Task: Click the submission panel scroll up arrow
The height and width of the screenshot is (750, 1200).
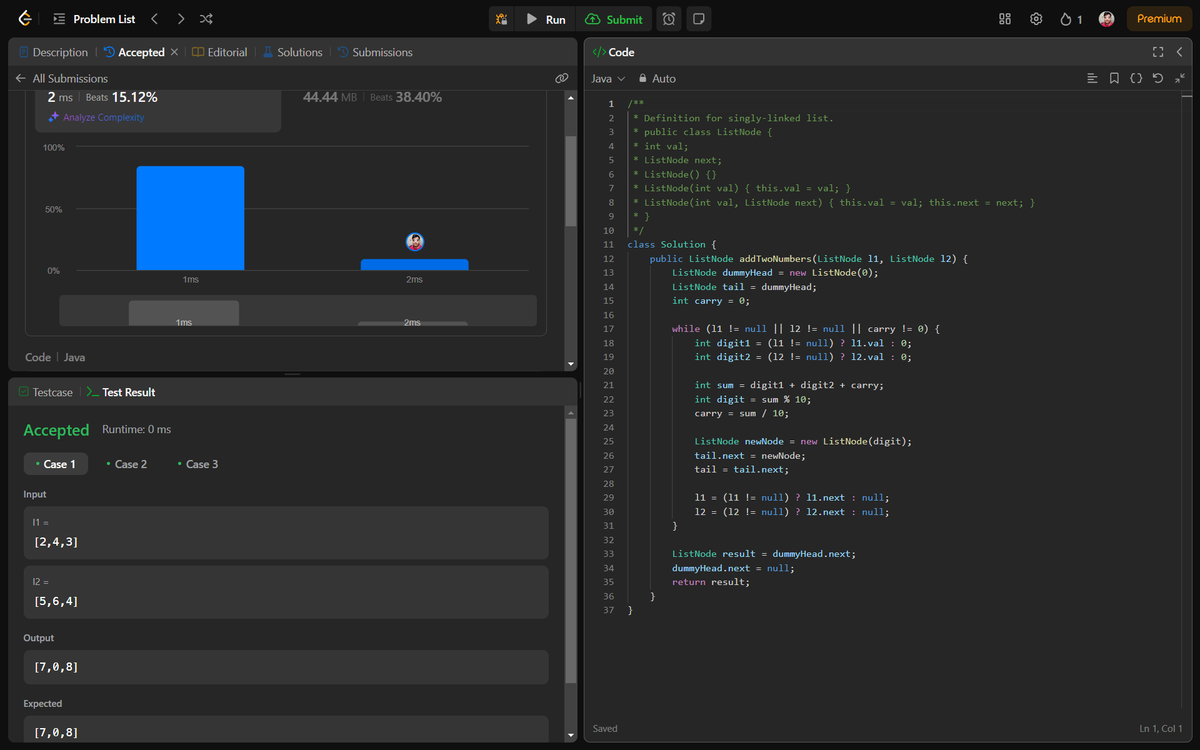Action: tap(571, 98)
